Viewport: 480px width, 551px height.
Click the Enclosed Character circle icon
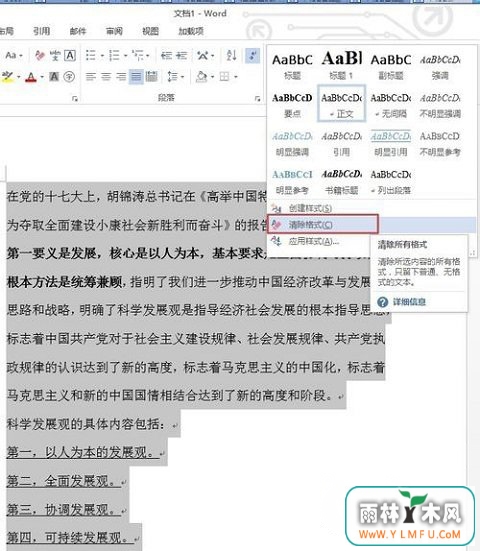pyautogui.click(x=69, y=76)
